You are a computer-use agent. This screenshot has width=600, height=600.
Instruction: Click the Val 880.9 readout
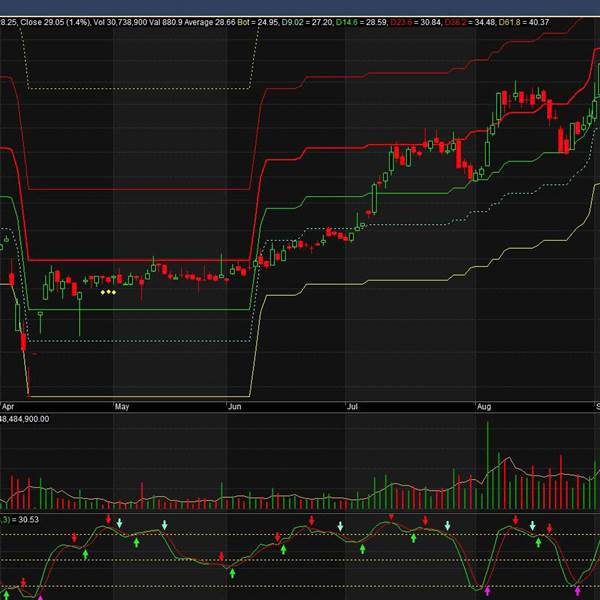tap(166, 22)
